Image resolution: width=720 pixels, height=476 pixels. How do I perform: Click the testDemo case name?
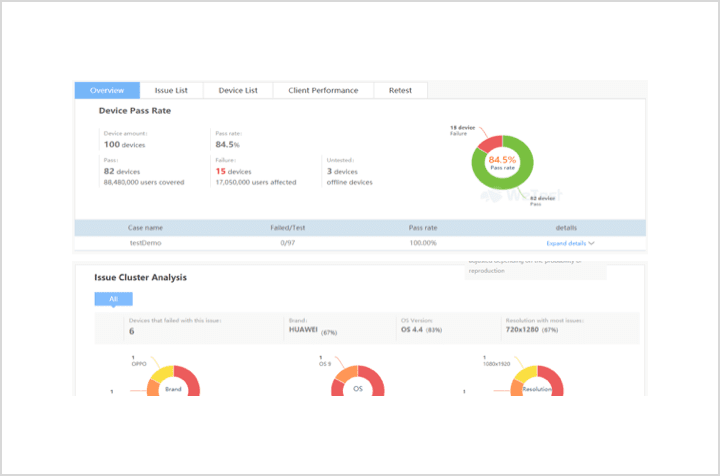(x=145, y=243)
